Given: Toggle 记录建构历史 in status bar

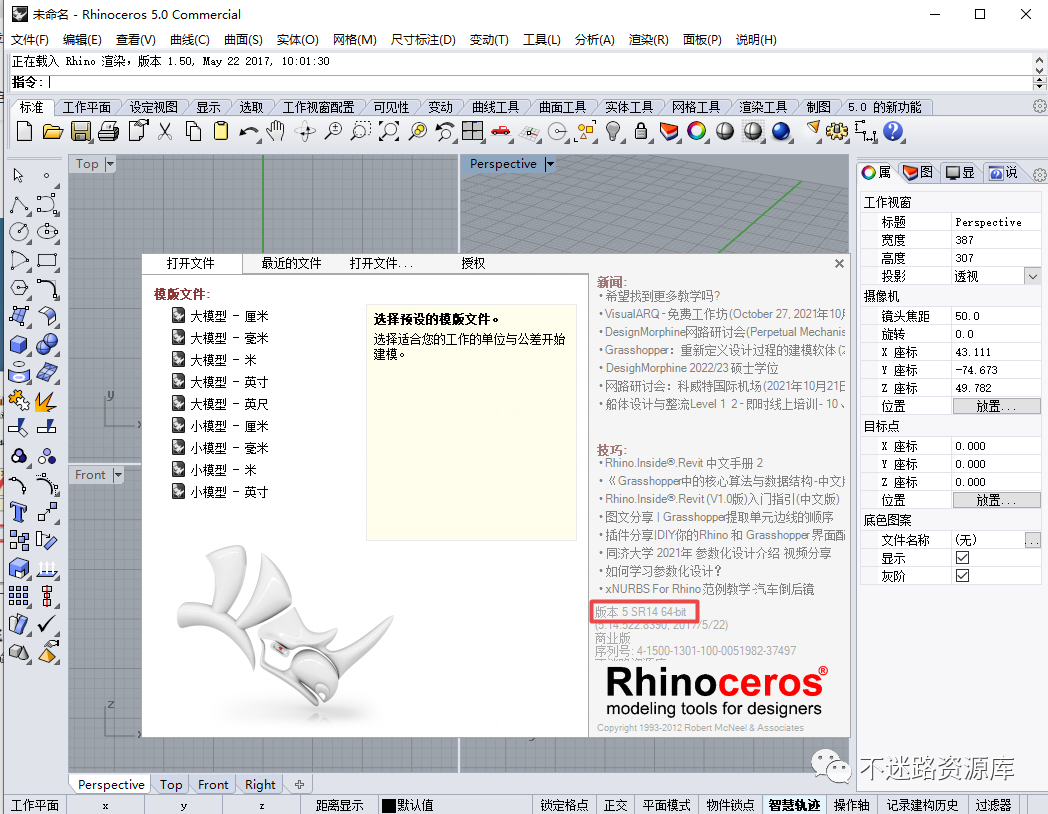Looking at the screenshot, I should tap(922, 805).
